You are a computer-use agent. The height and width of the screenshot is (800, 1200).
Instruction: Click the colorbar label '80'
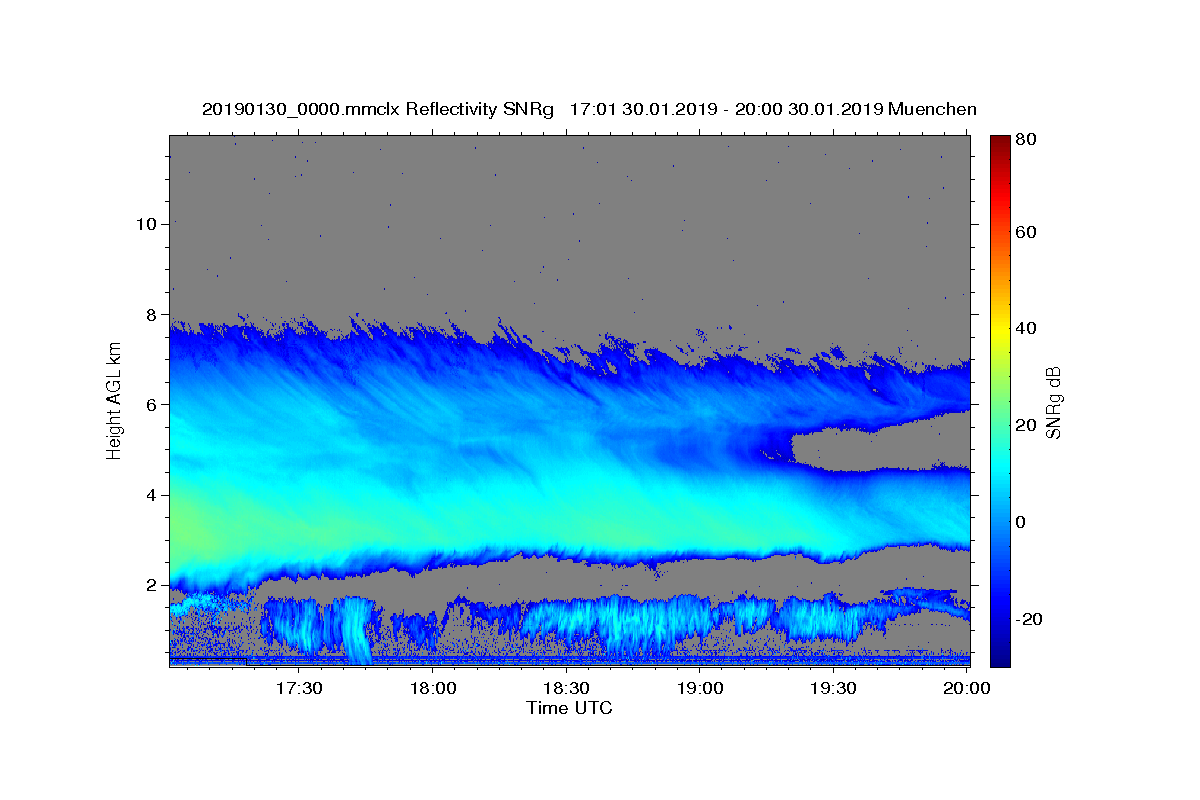(x=1028, y=140)
